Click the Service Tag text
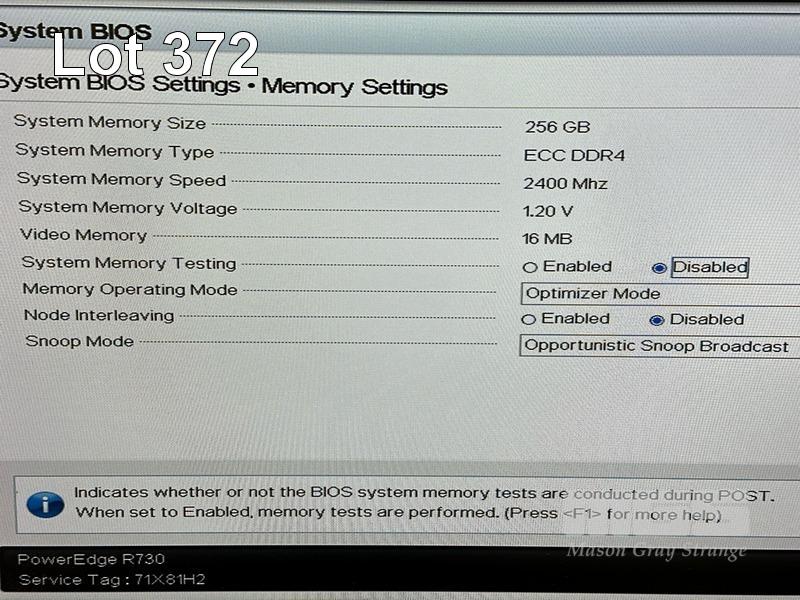 point(112,580)
